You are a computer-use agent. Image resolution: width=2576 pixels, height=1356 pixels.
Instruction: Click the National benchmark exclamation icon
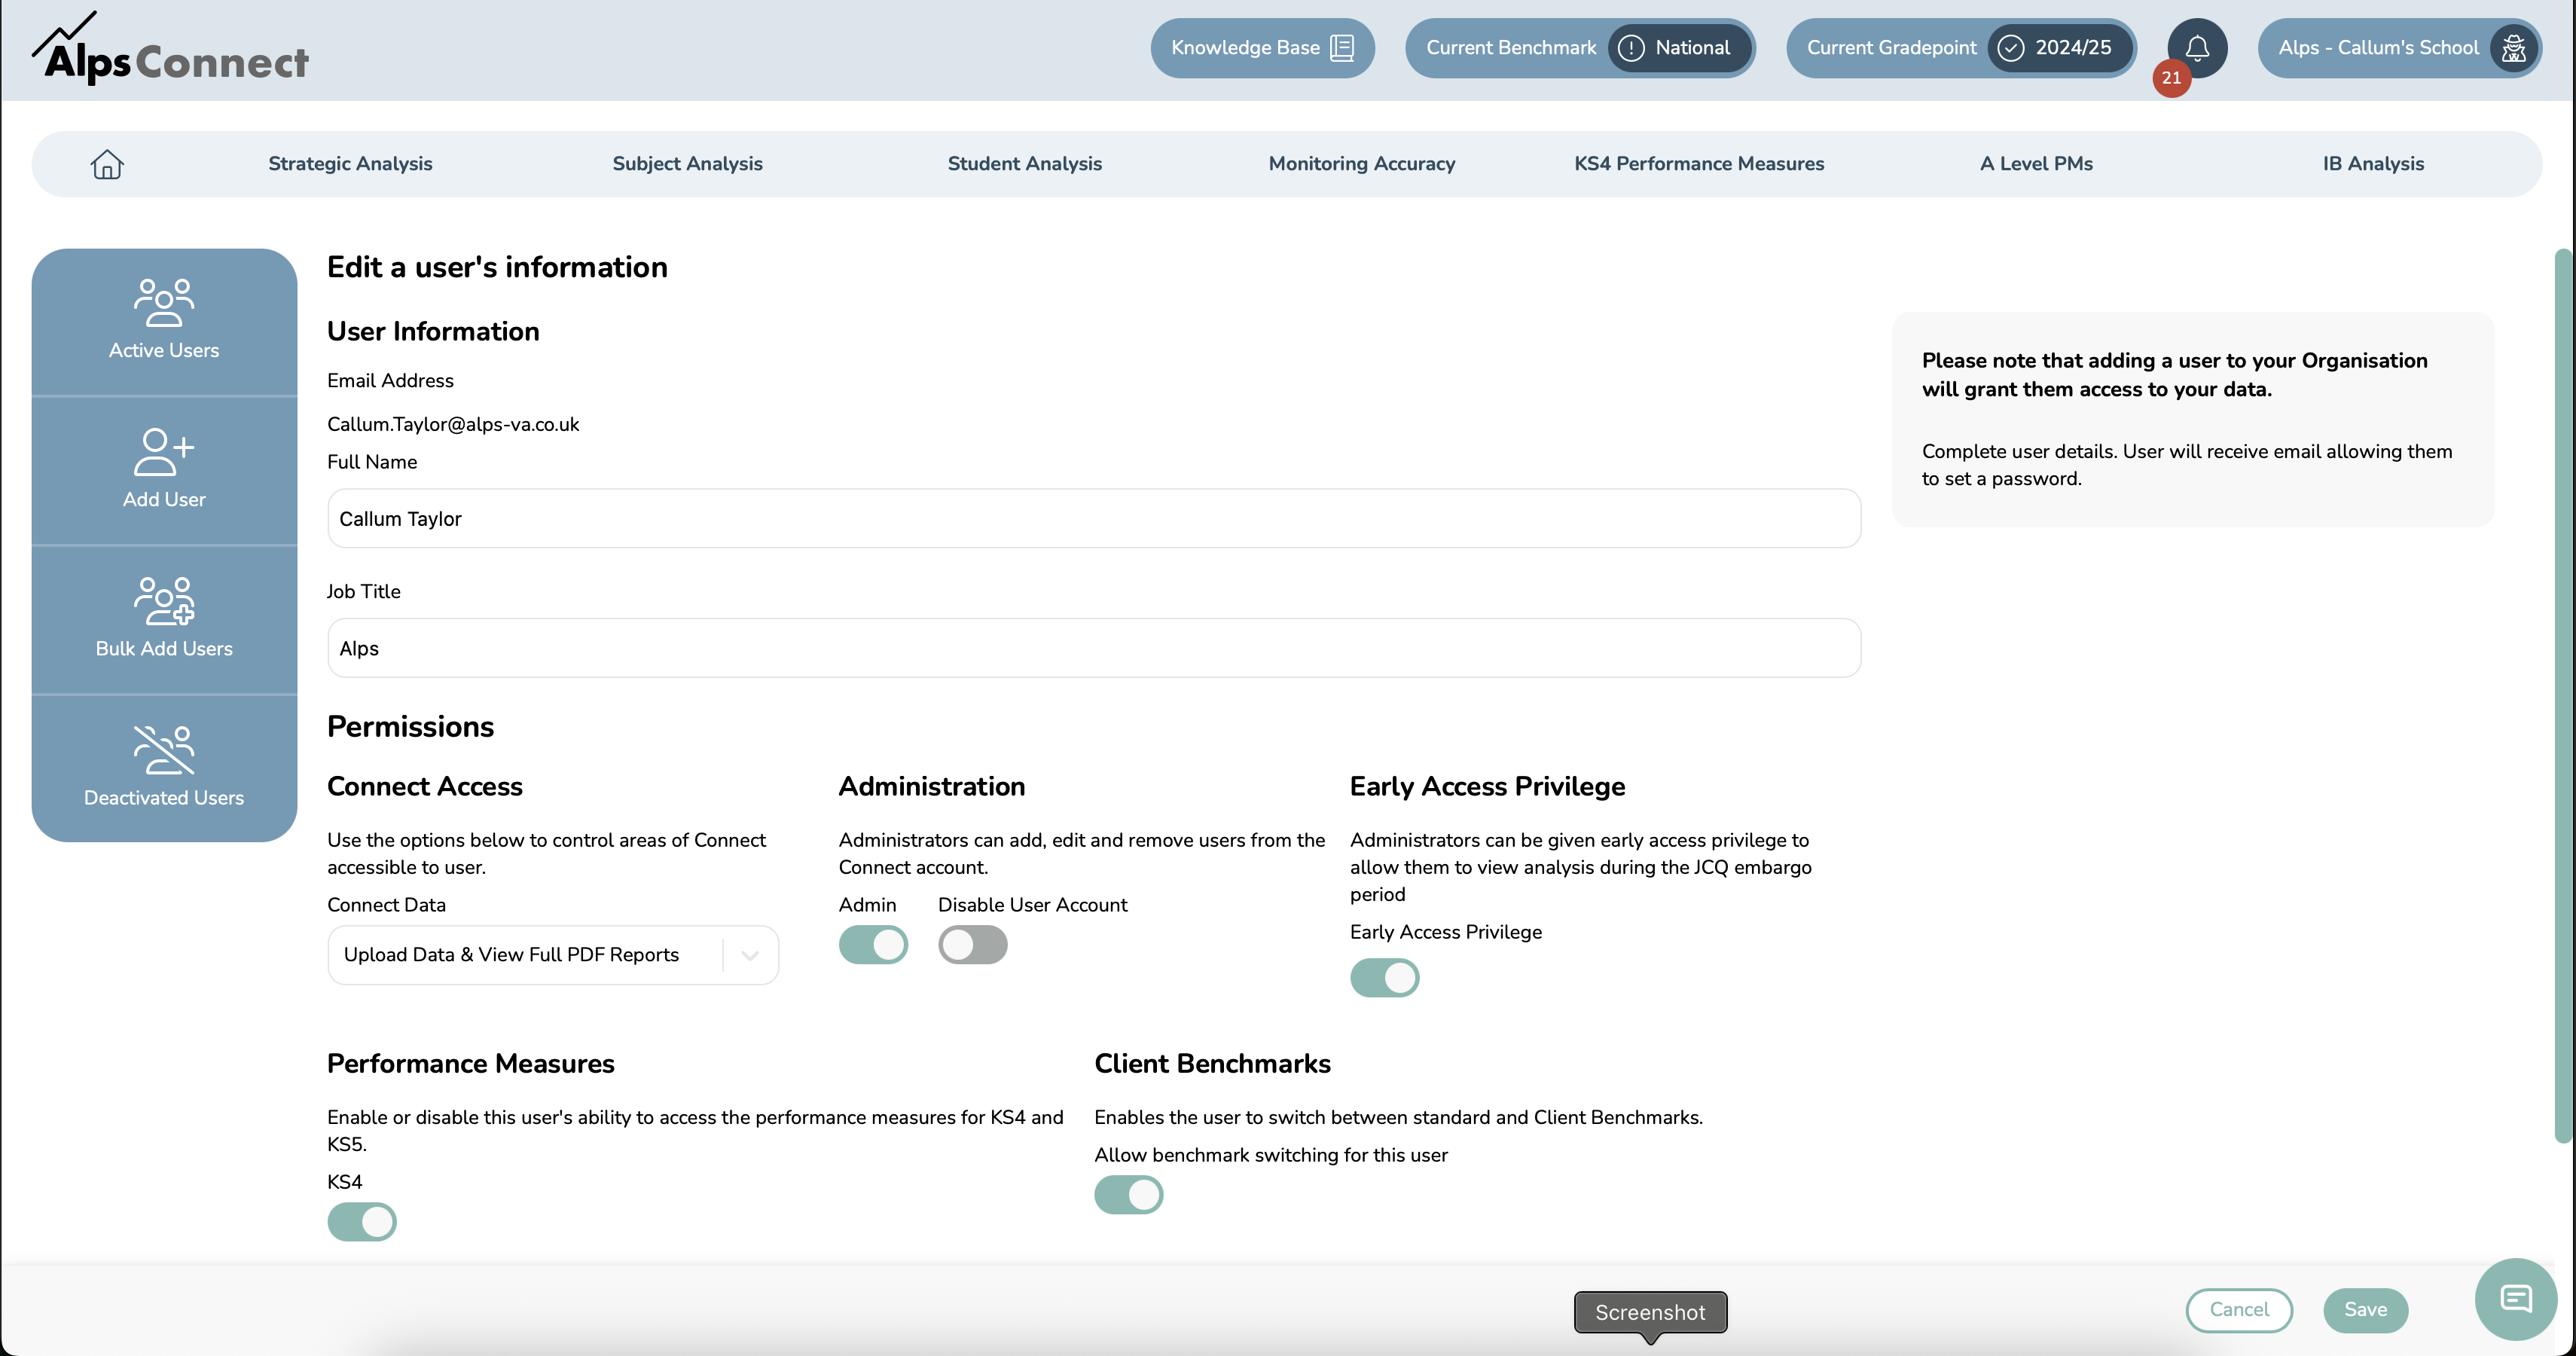click(1631, 48)
